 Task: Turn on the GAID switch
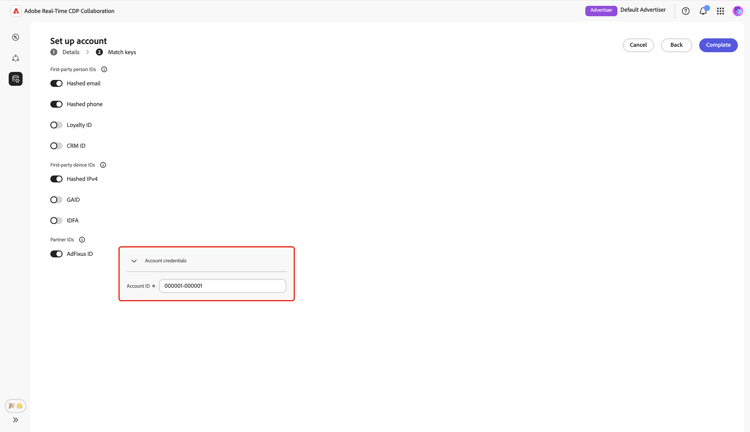56,200
